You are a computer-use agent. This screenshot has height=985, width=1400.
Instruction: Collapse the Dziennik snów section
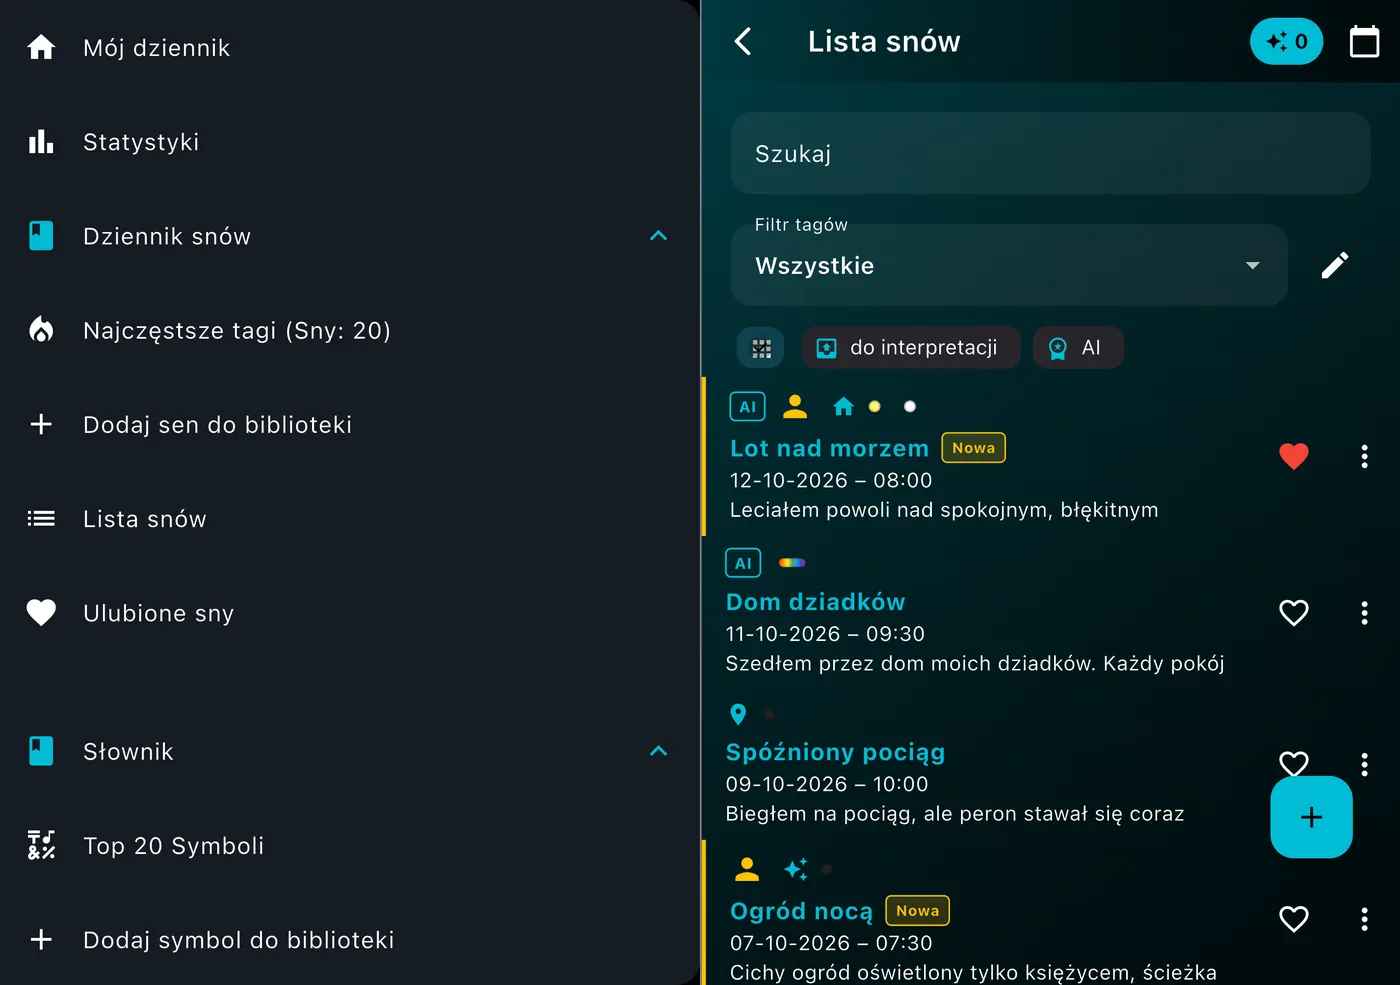click(658, 236)
